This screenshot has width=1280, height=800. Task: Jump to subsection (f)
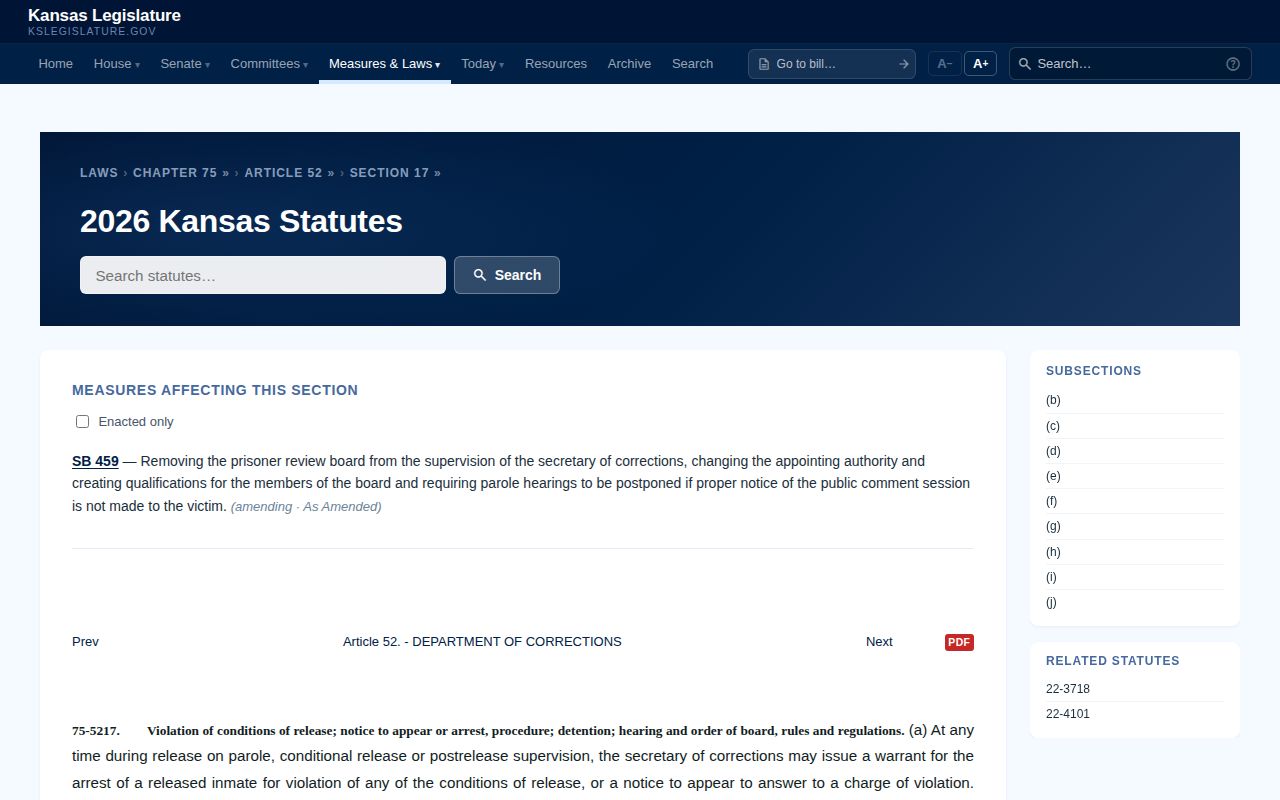[1052, 501]
